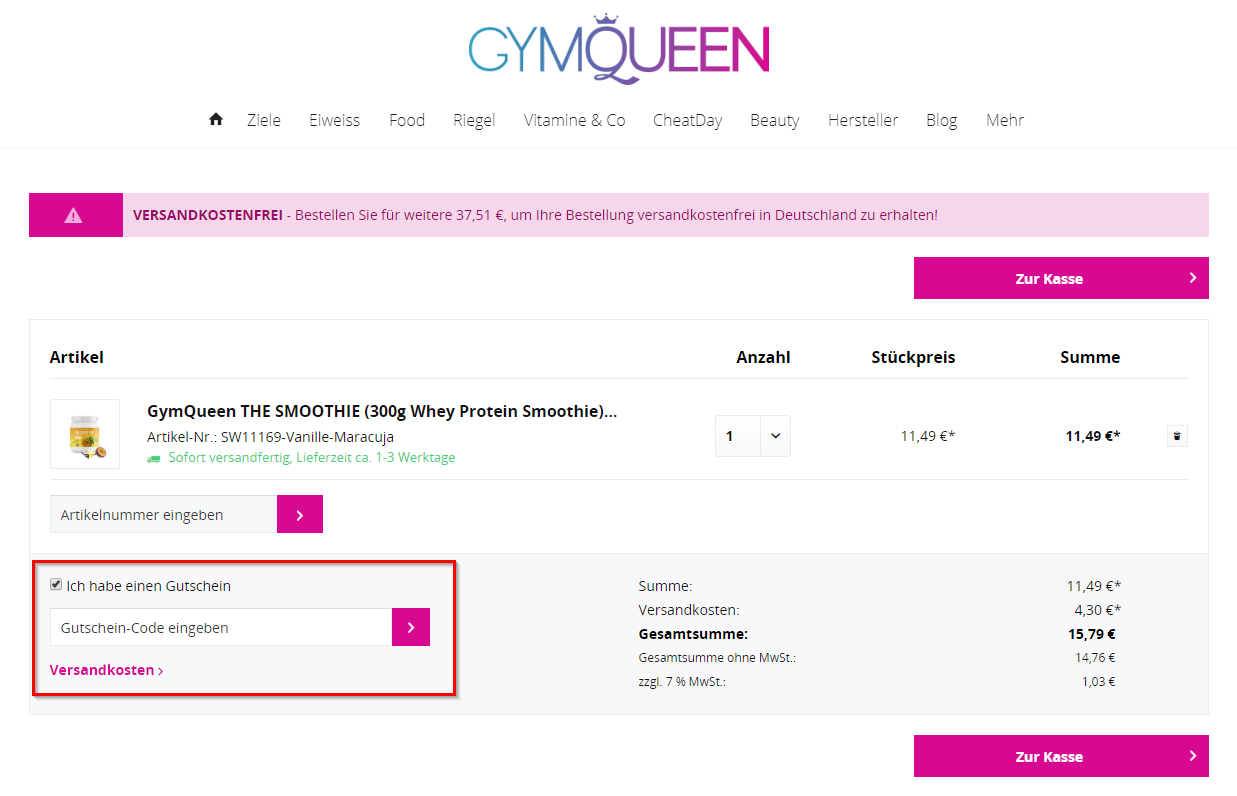Viewport: 1237px width, 796px height.
Task: Go to the home icon in navigation
Action: (216, 119)
